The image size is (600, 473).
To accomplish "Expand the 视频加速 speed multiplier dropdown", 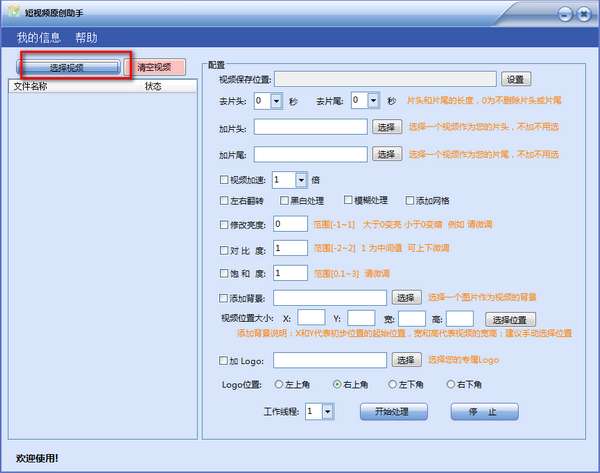I will click(301, 180).
